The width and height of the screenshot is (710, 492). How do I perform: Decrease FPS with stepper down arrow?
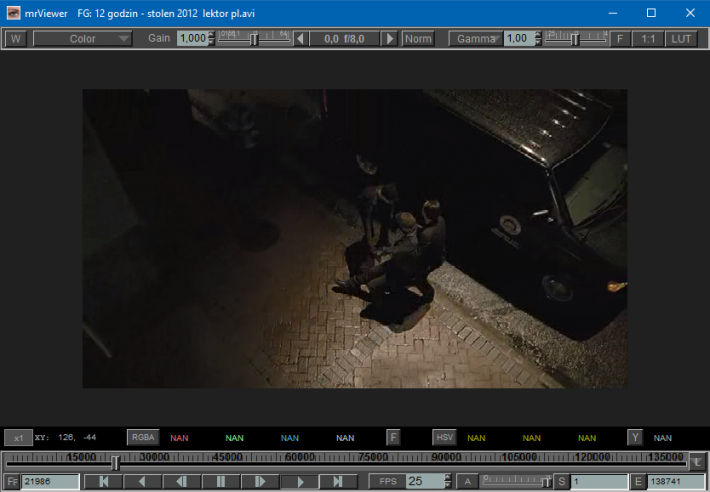(x=448, y=485)
